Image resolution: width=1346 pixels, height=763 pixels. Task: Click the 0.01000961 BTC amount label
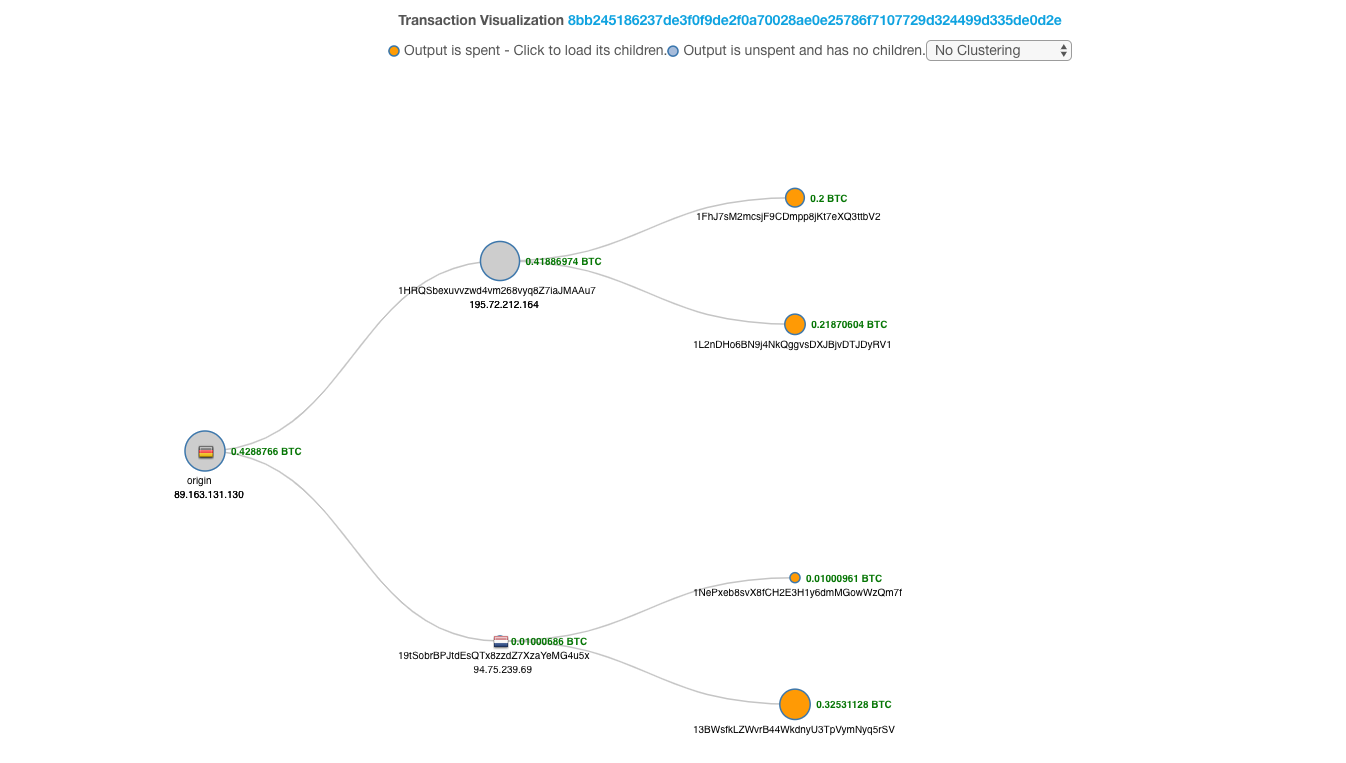[x=844, y=579]
